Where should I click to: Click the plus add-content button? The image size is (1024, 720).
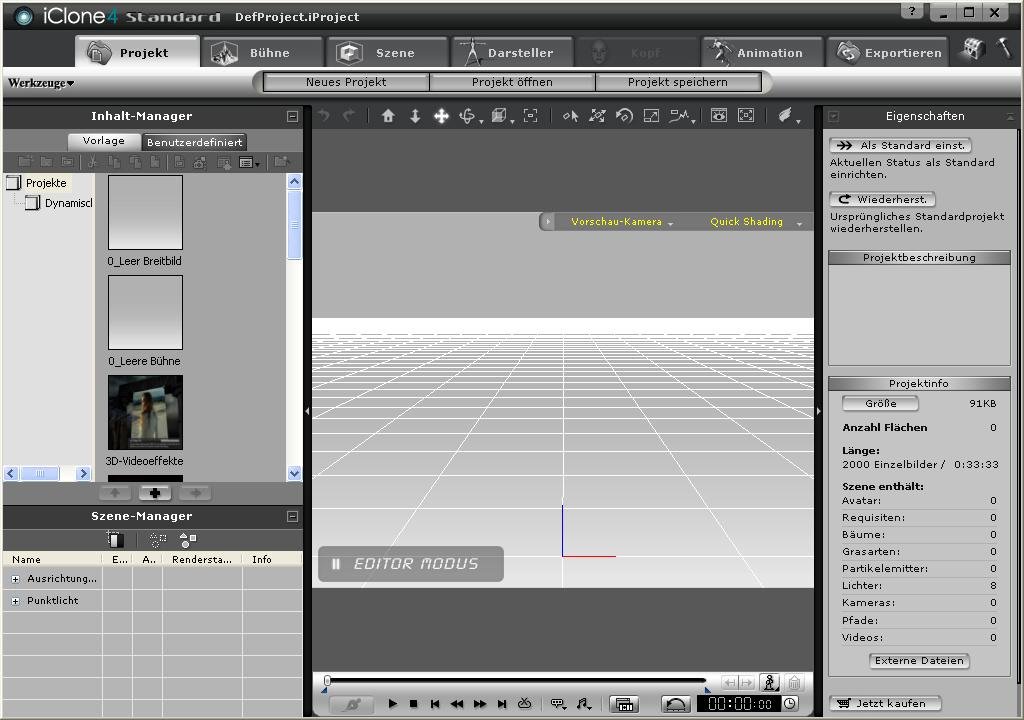coord(155,493)
